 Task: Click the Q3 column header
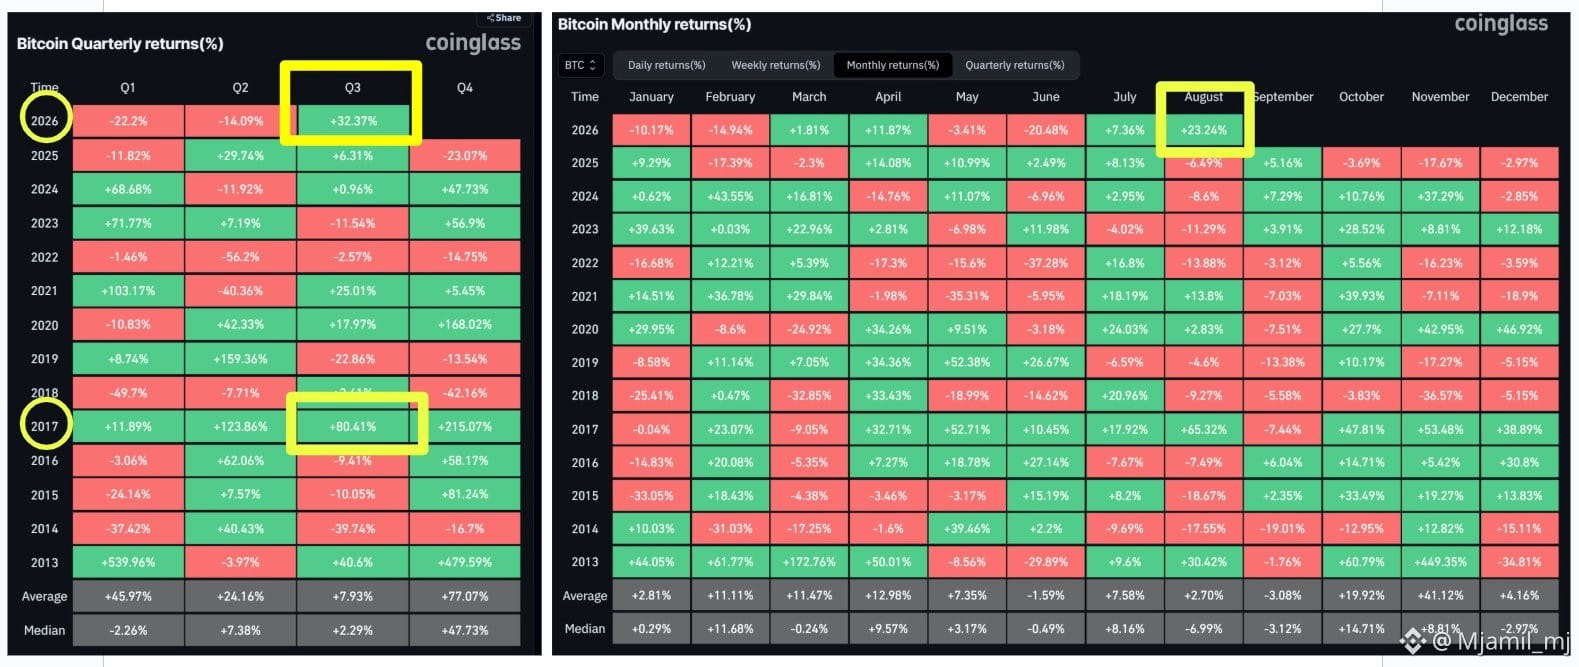point(352,88)
